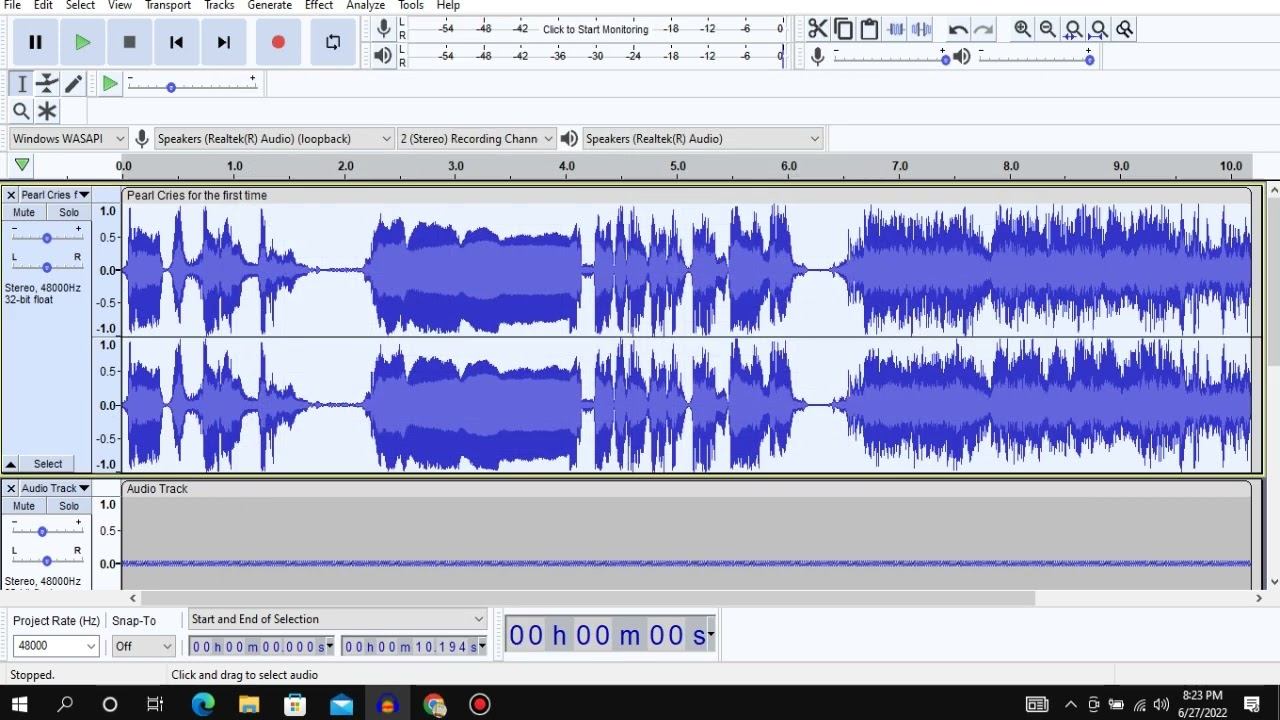Open the Transport menu
The height and width of the screenshot is (720, 1280).
(x=168, y=5)
